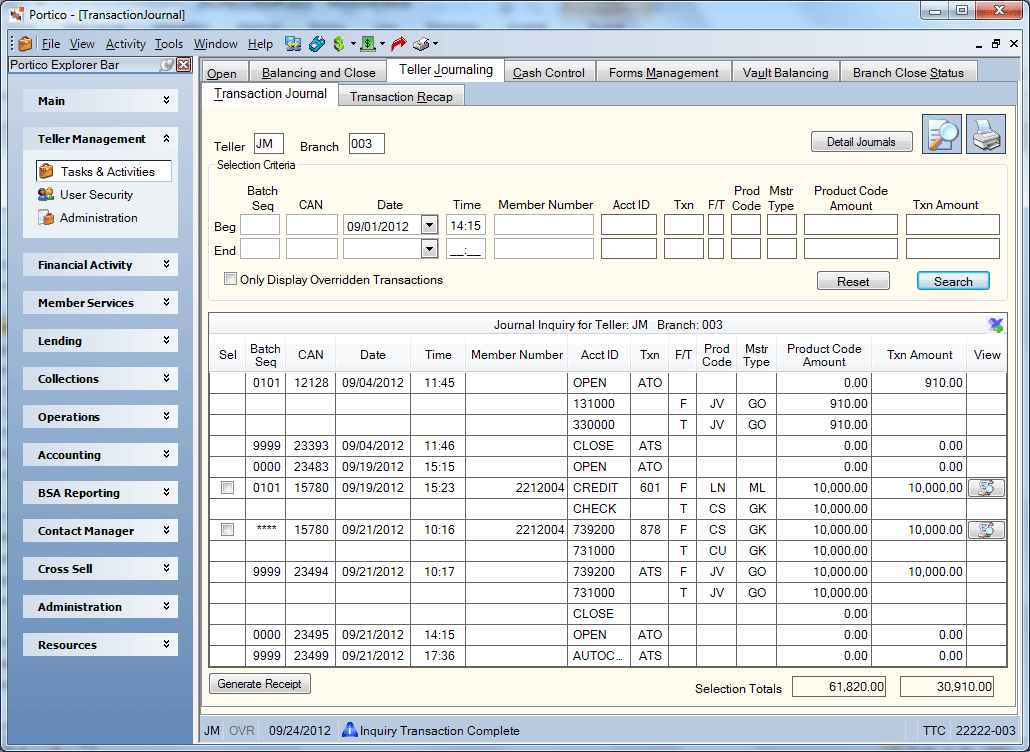Click the Search button

[953, 281]
